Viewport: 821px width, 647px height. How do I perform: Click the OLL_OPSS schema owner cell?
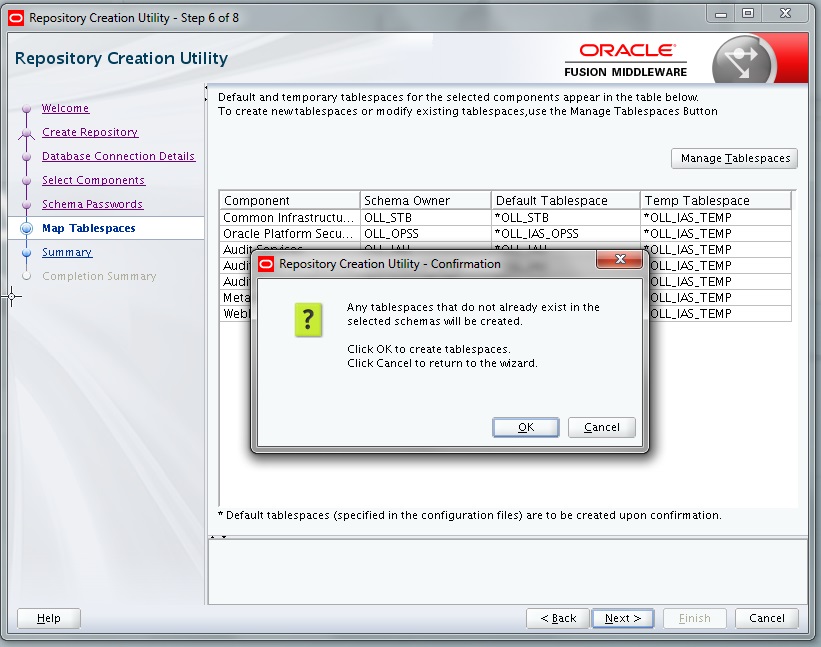(x=425, y=233)
